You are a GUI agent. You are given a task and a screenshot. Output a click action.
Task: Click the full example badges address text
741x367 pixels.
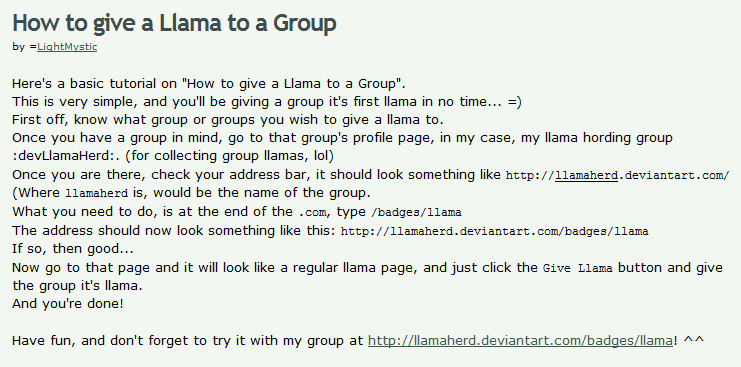click(494, 231)
